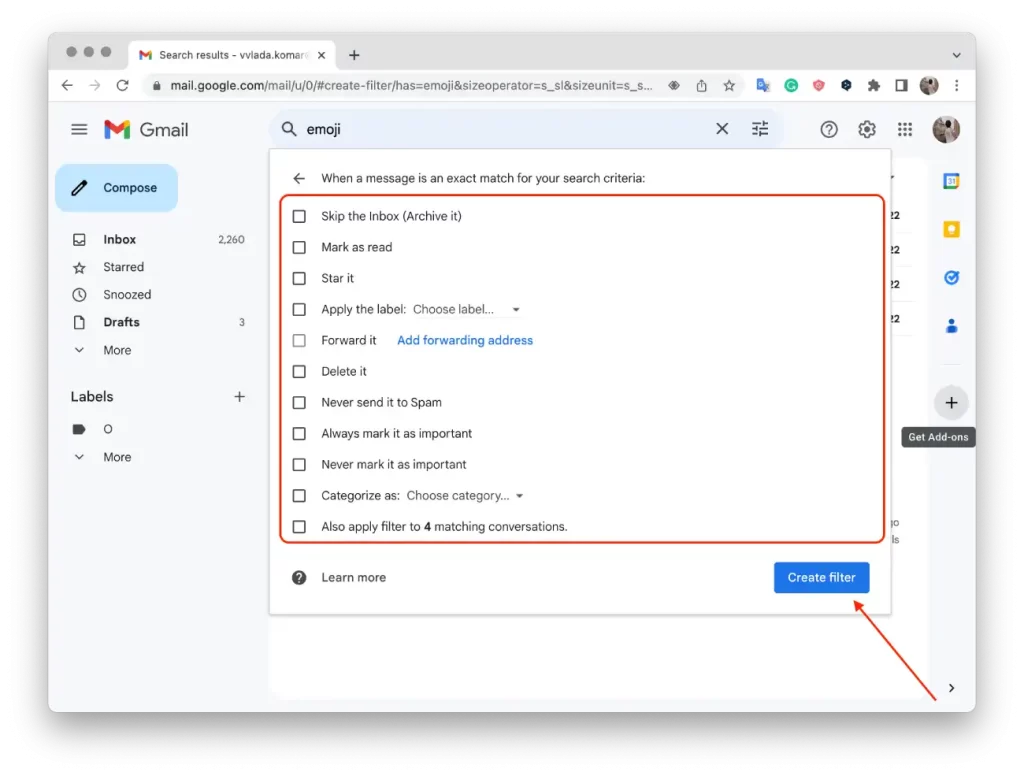Close the Search results tab
The height and width of the screenshot is (776, 1024).
click(x=321, y=56)
